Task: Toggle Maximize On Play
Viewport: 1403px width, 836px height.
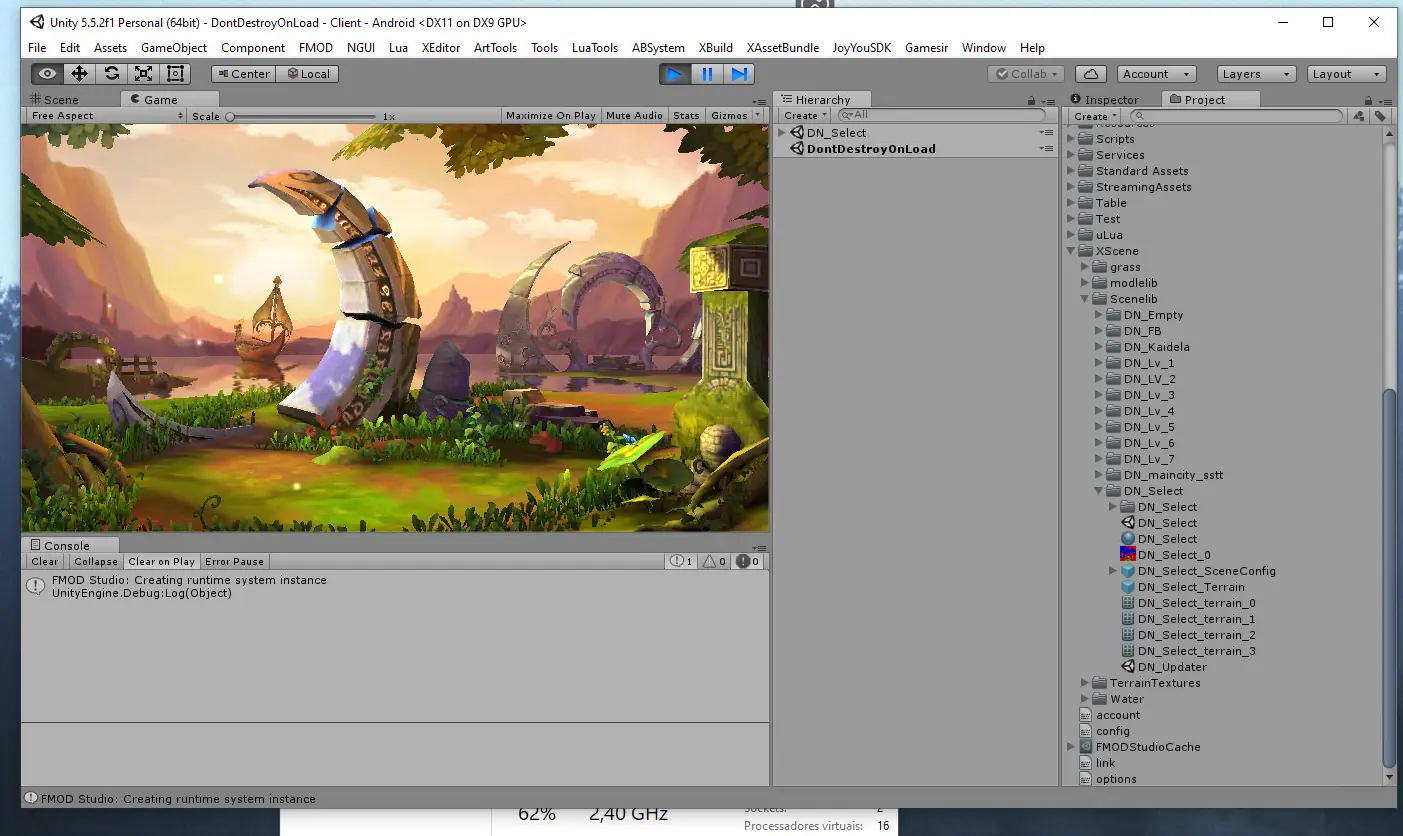Action: [550, 116]
